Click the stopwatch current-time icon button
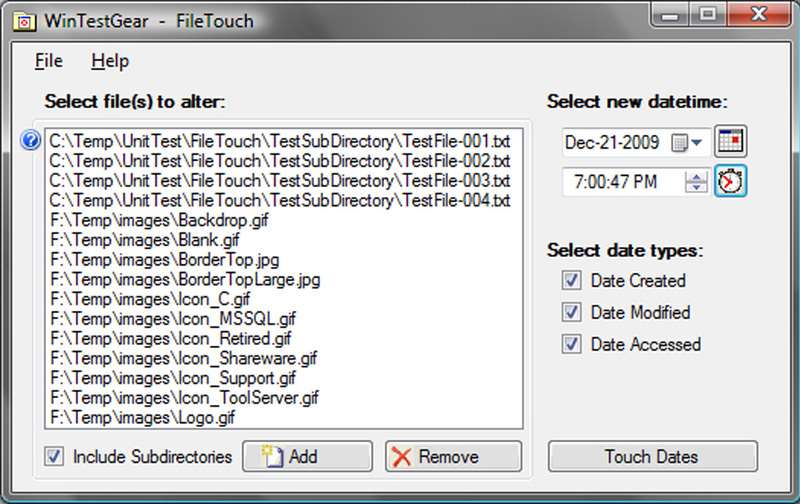800x504 pixels. [730, 181]
